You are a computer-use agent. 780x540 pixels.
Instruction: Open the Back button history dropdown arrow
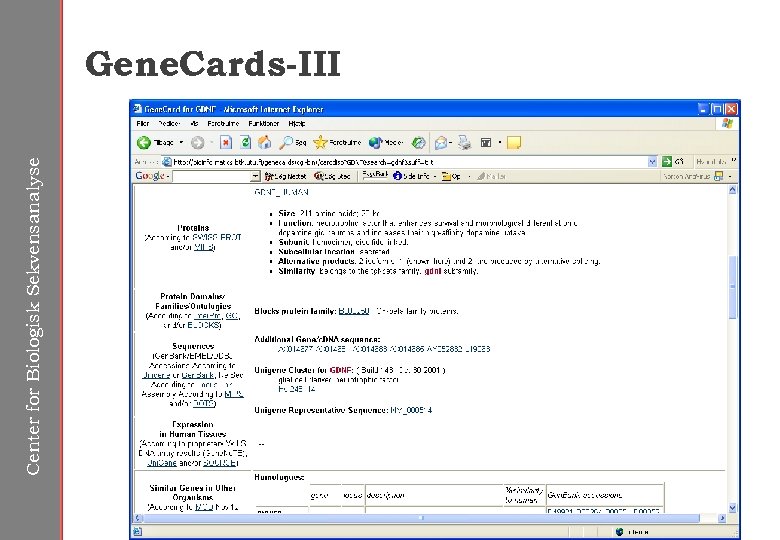coord(181,143)
